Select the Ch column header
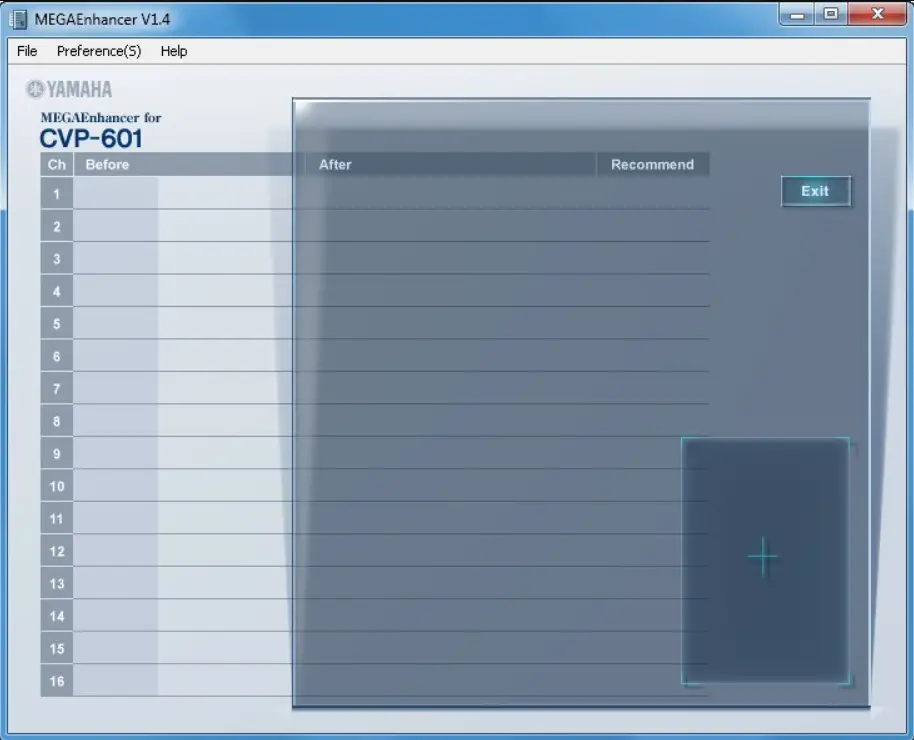 (x=55, y=164)
